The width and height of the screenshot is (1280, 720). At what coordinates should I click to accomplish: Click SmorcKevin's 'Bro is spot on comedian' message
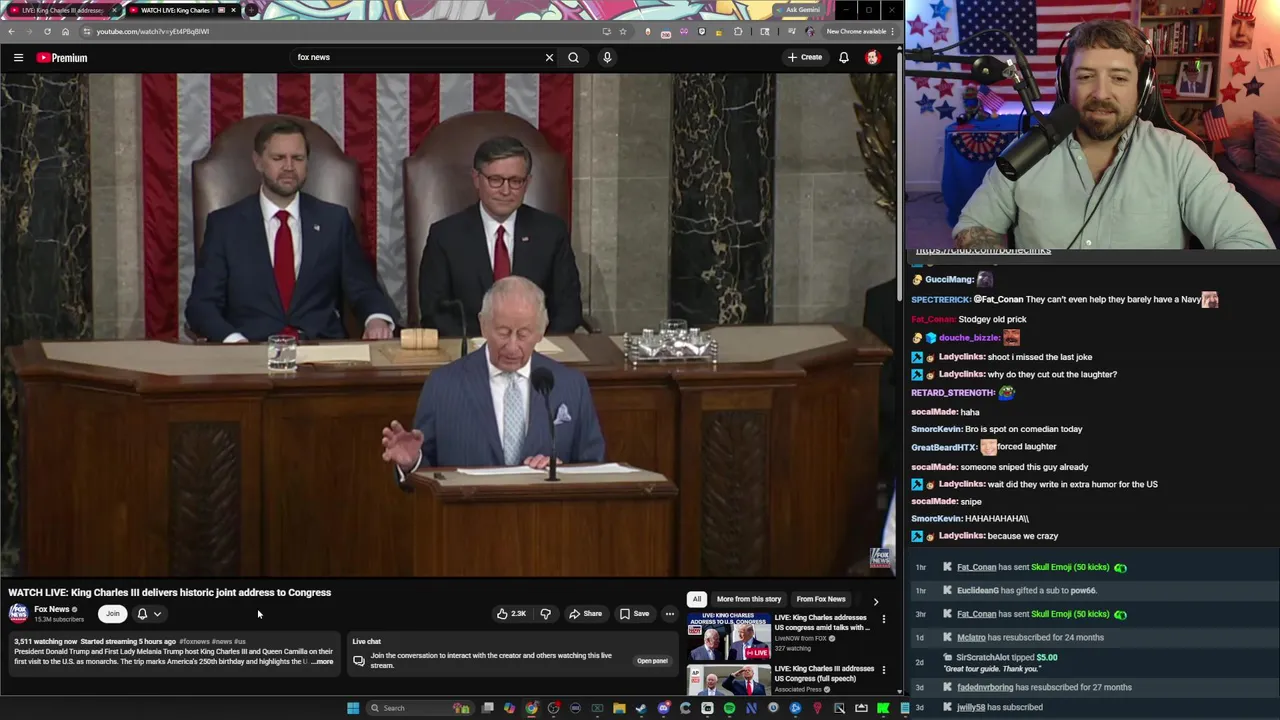tap(997, 429)
